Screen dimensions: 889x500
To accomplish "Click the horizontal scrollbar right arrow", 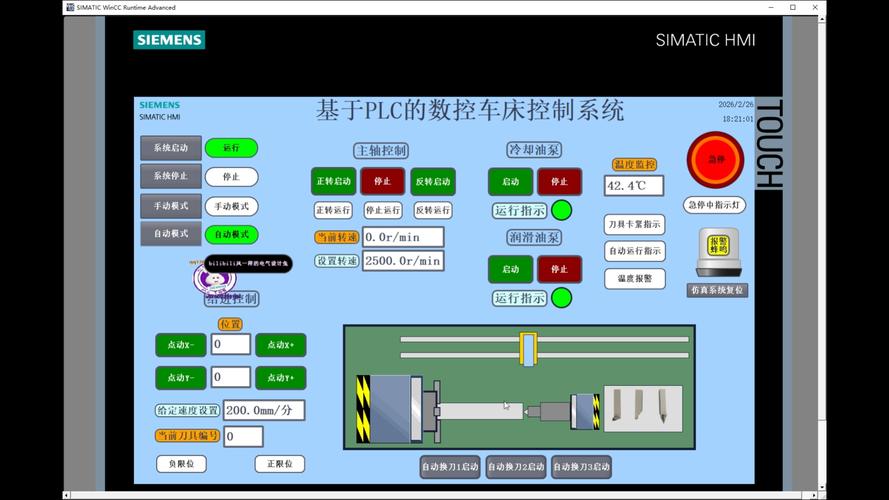I will pos(814,495).
